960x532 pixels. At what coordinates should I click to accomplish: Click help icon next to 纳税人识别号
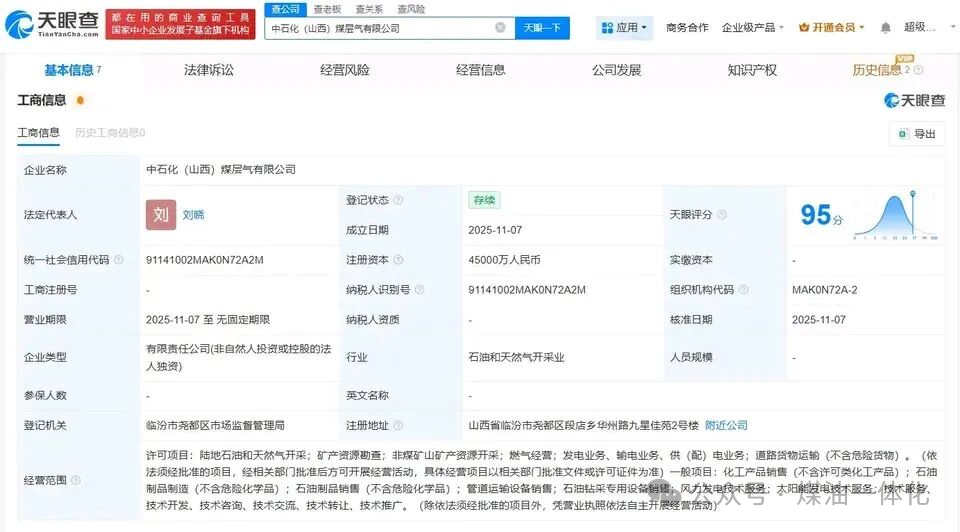tap(419, 290)
